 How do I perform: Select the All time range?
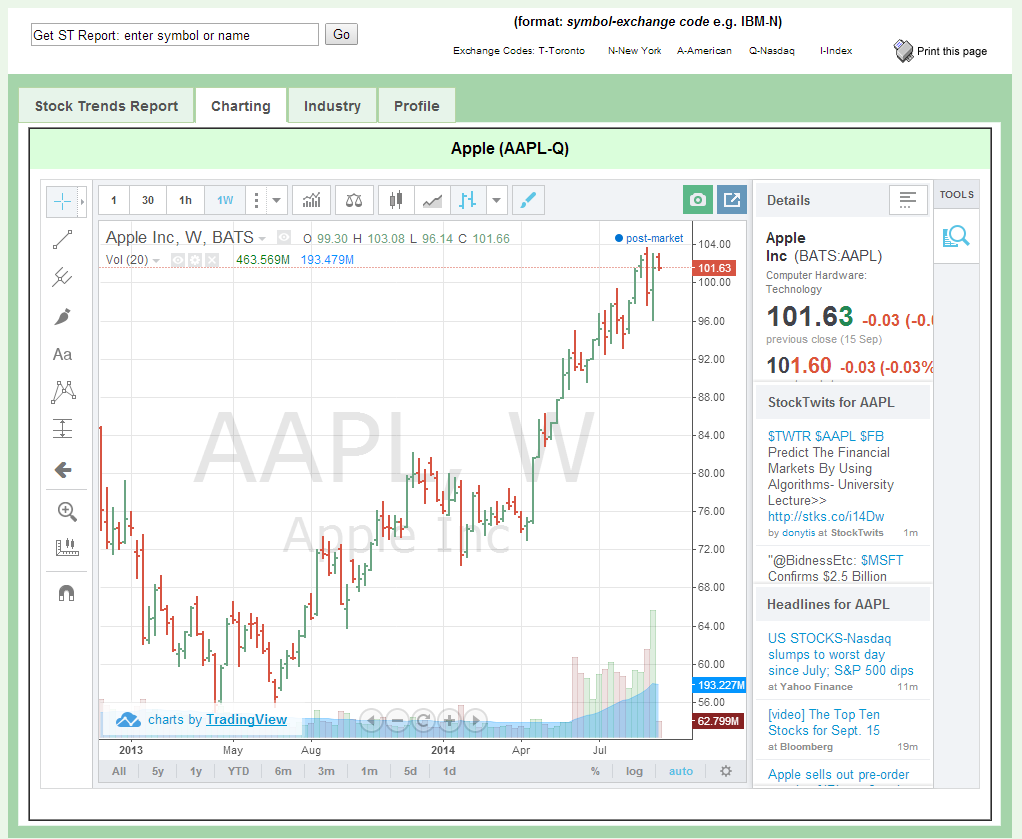[x=119, y=771]
